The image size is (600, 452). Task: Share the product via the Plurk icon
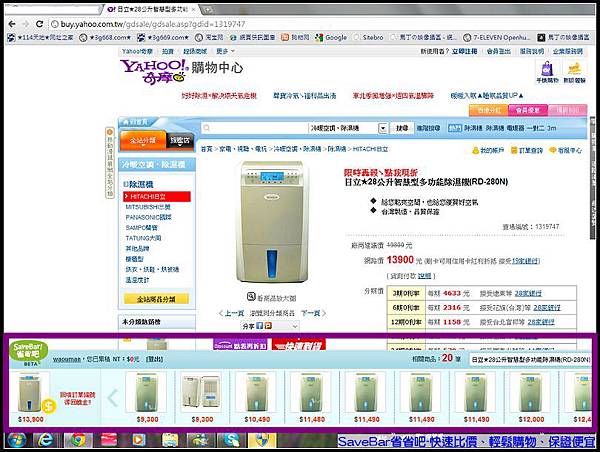coord(268,326)
